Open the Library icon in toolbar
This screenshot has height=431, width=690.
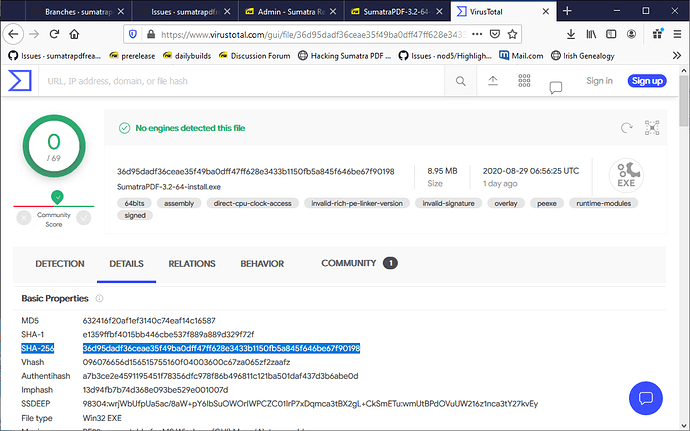591,34
